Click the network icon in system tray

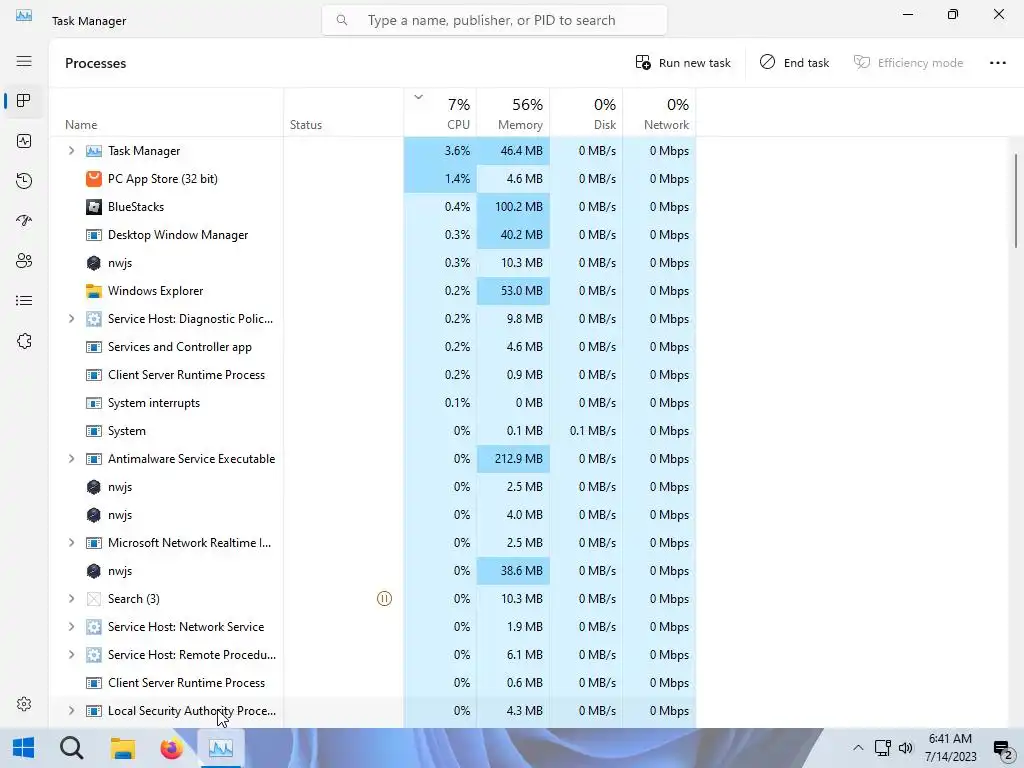click(883, 748)
